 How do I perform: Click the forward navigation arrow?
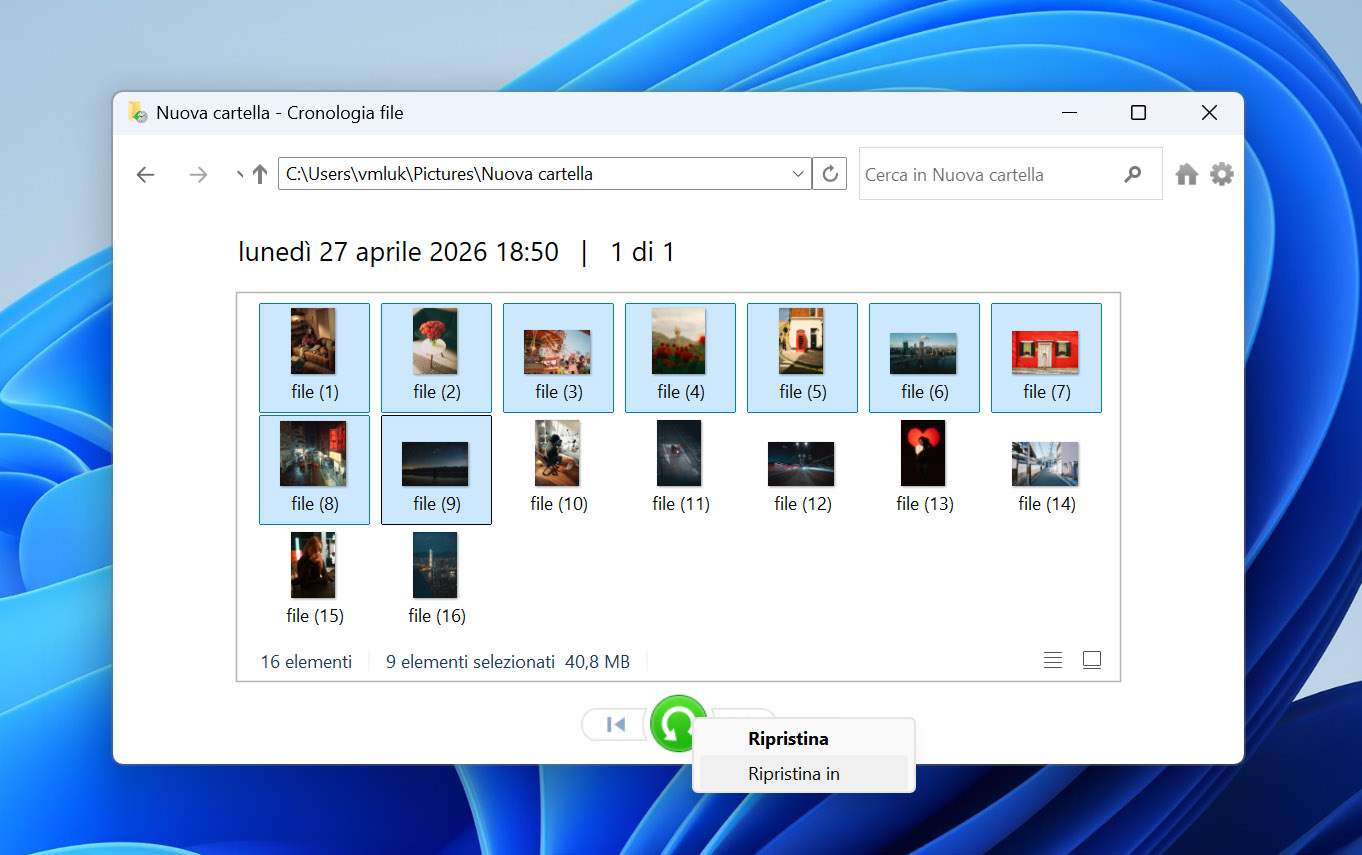coord(199,175)
